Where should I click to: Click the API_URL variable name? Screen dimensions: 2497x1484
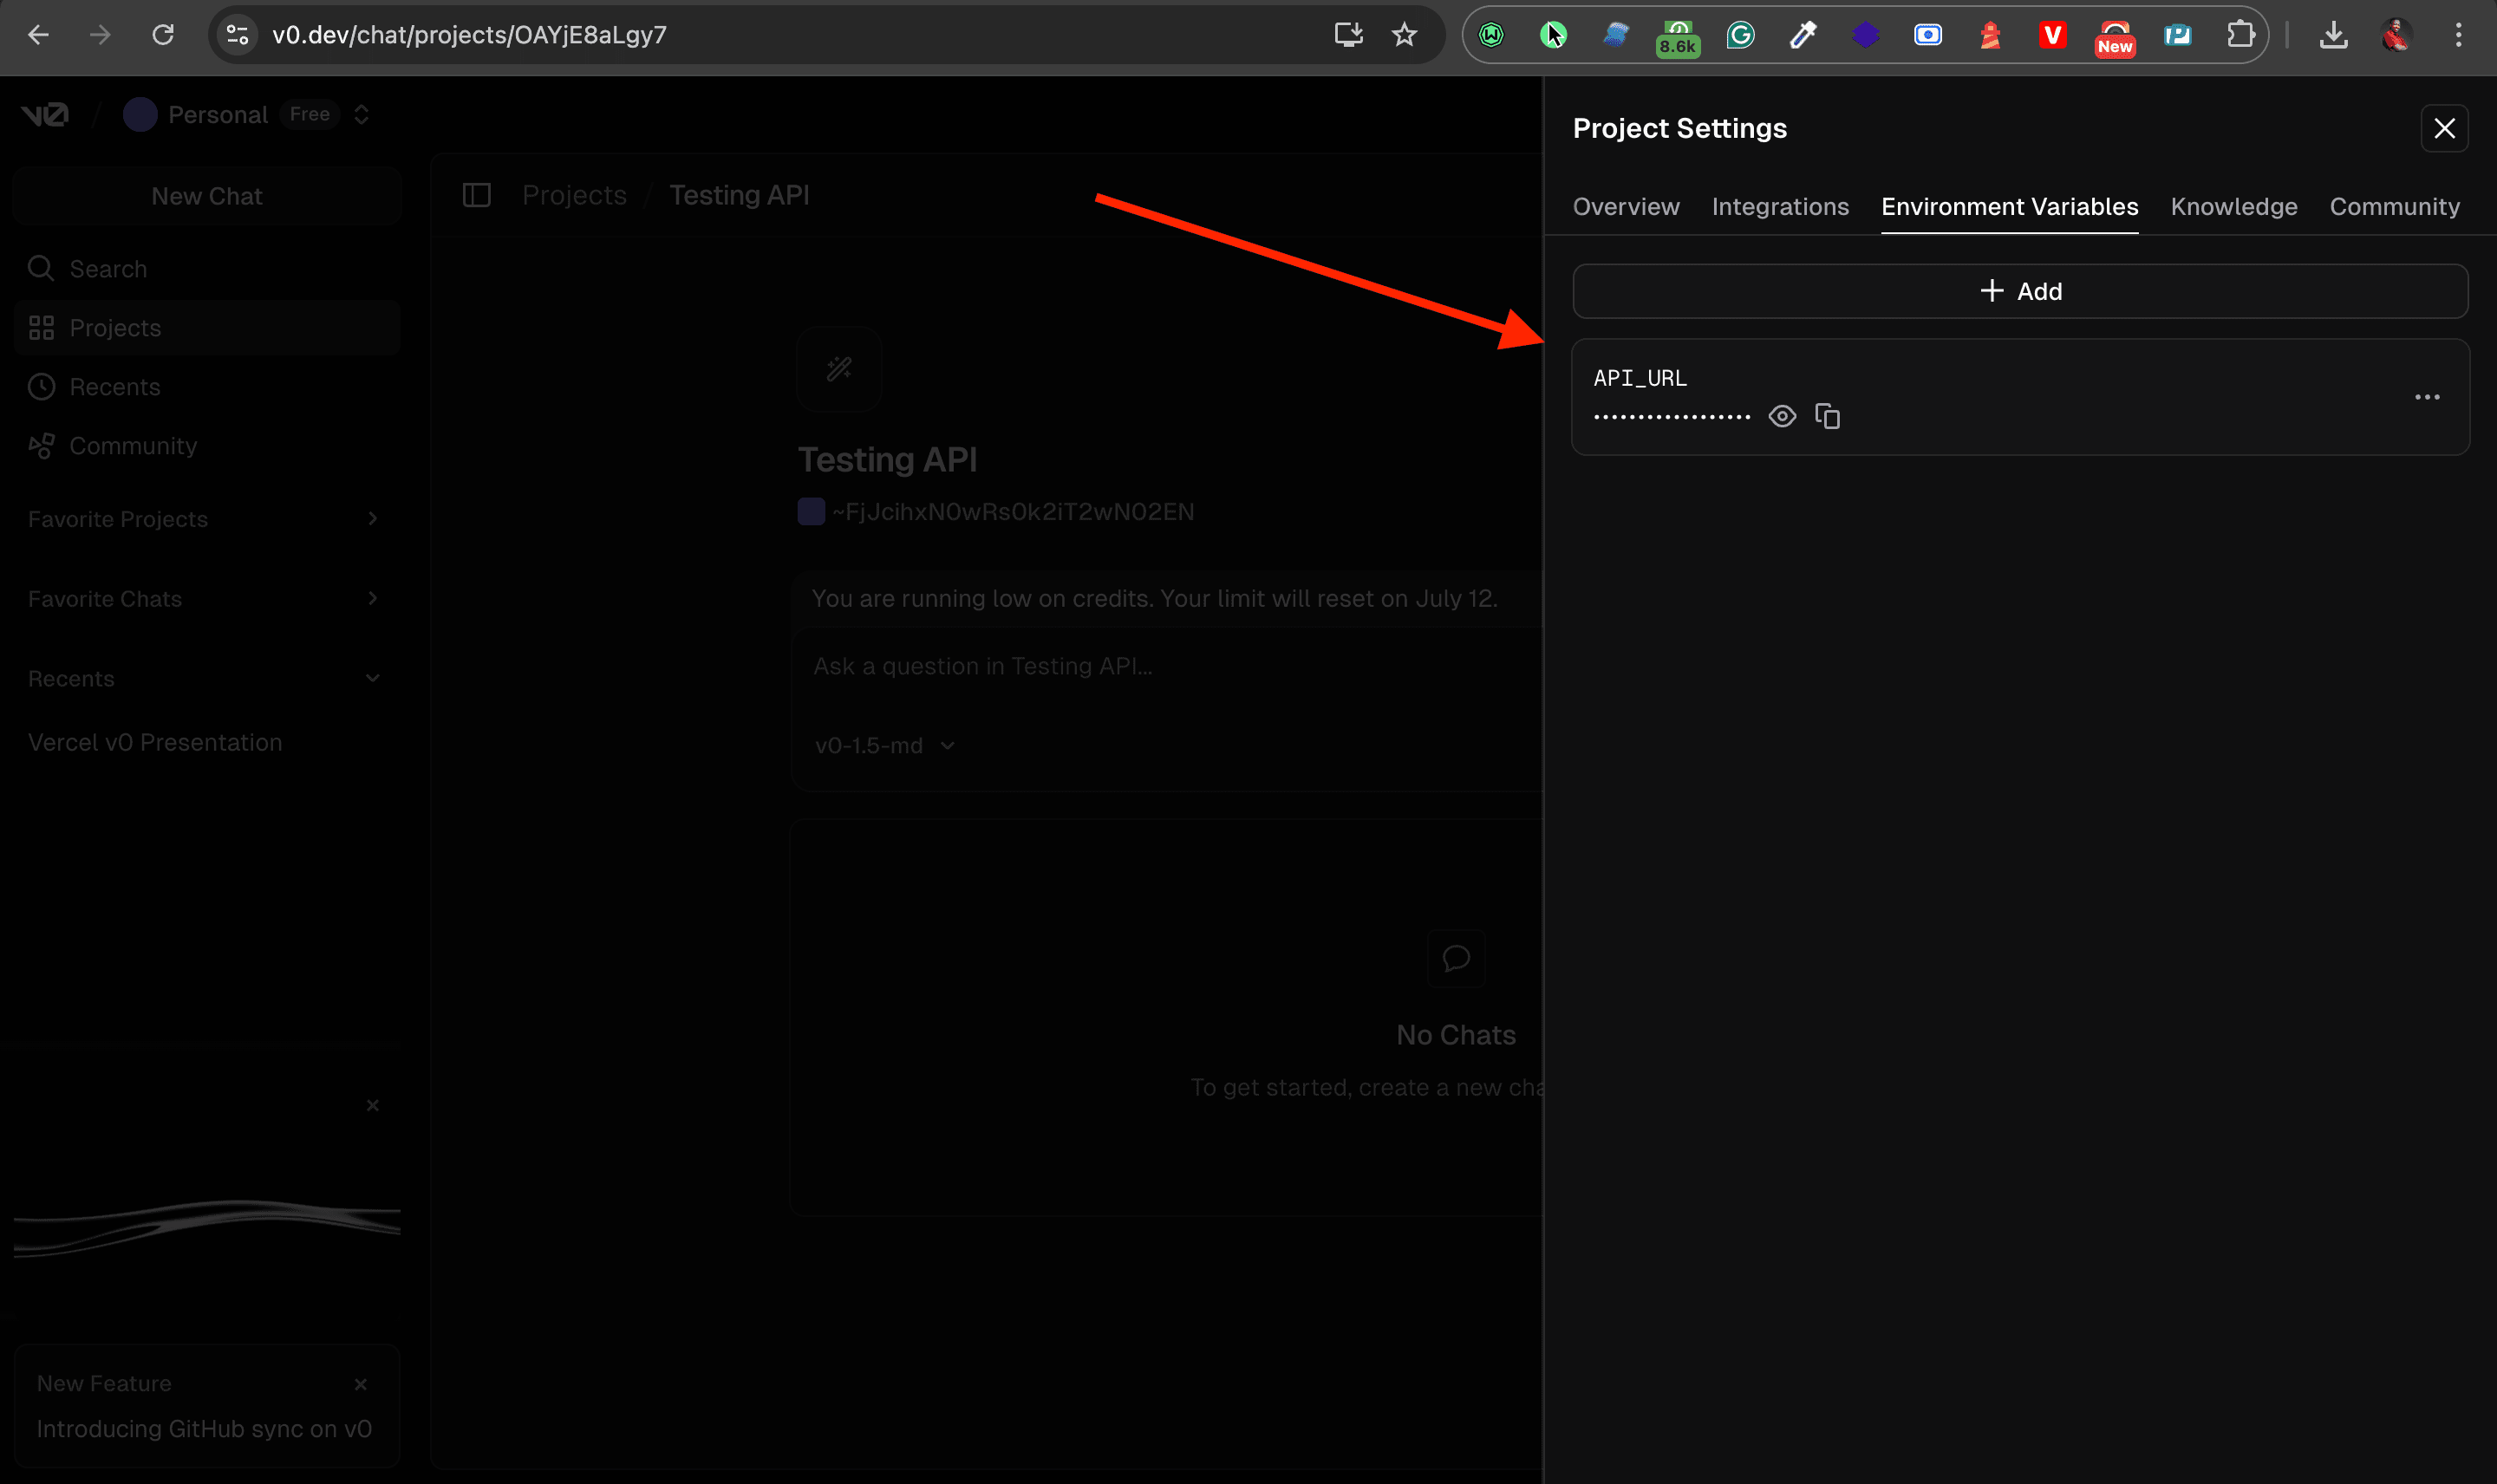click(1640, 378)
